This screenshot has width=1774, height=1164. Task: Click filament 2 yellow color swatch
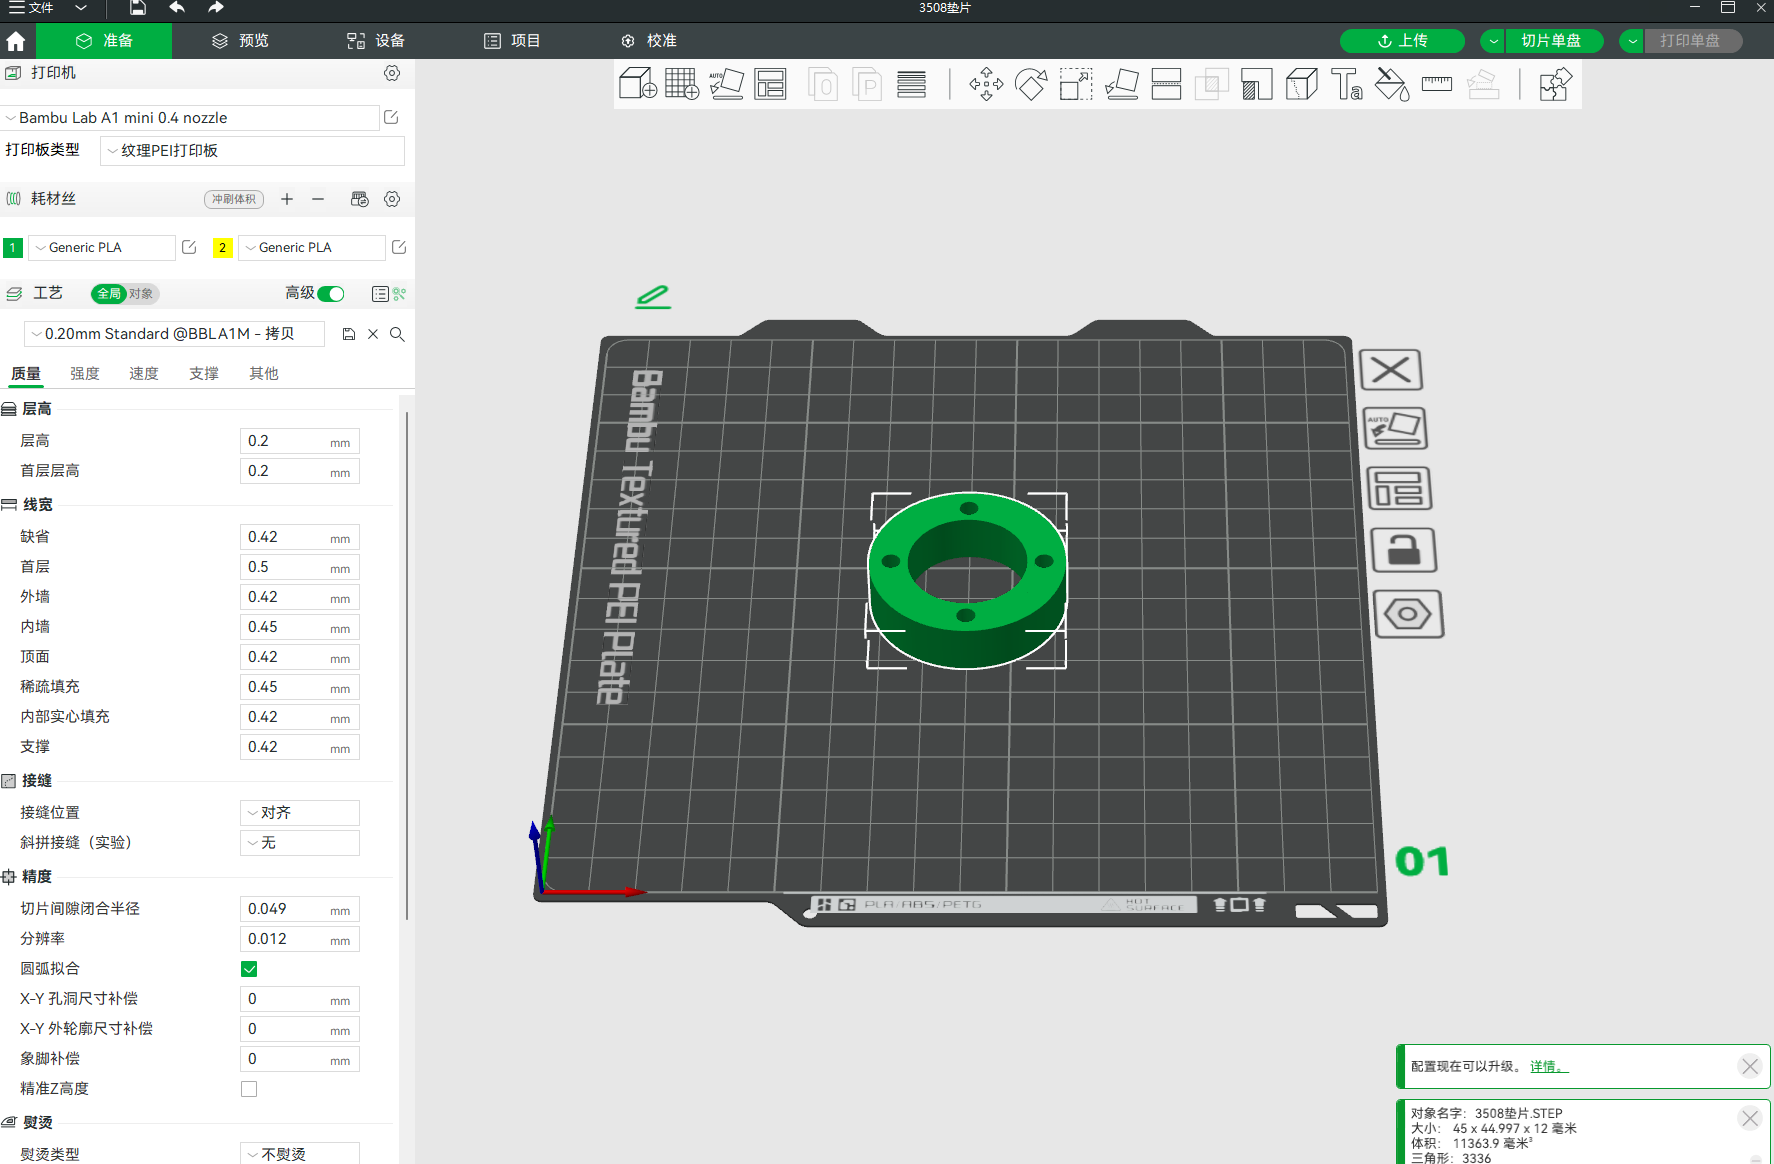[223, 248]
